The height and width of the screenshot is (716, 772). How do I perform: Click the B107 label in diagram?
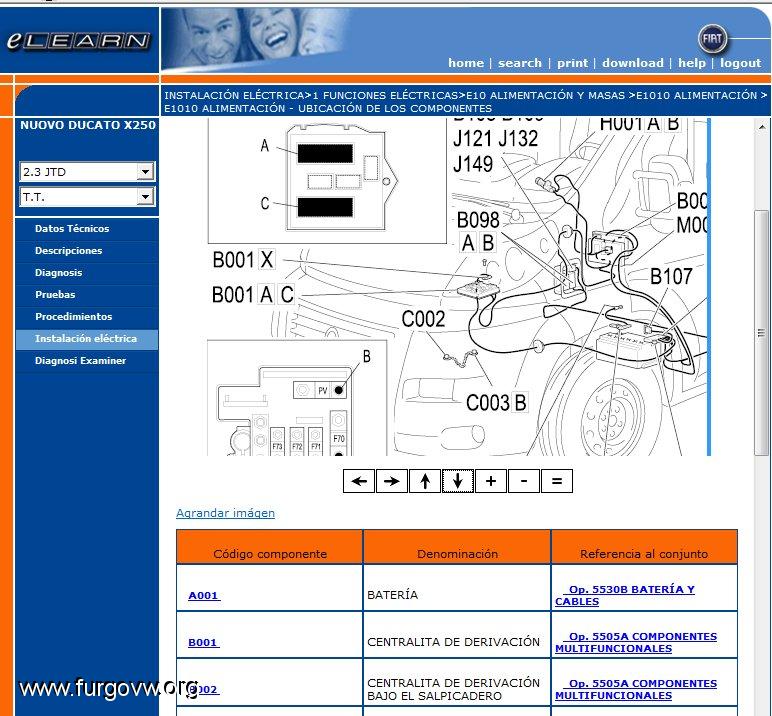(x=671, y=276)
